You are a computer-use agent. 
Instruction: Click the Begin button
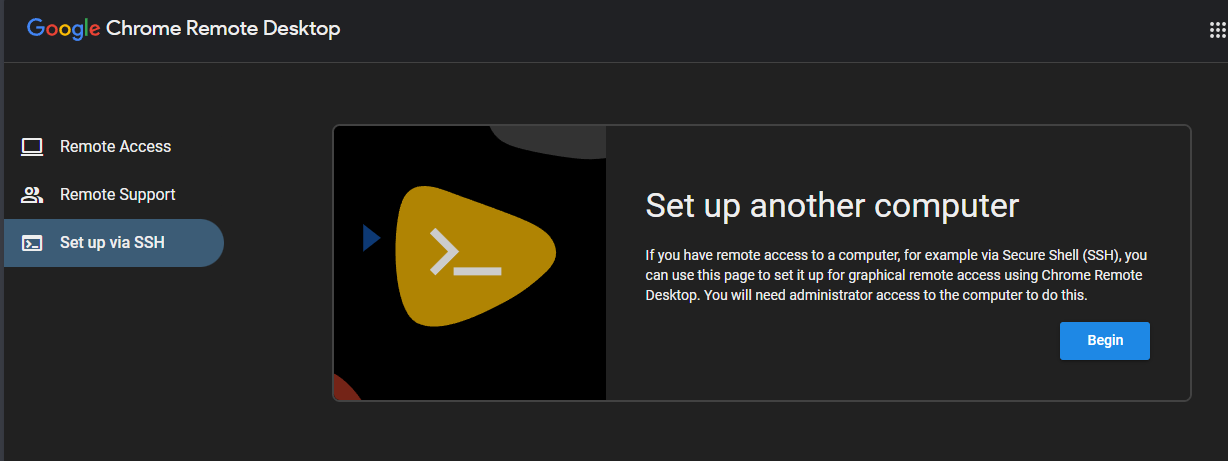[1105, 340]
